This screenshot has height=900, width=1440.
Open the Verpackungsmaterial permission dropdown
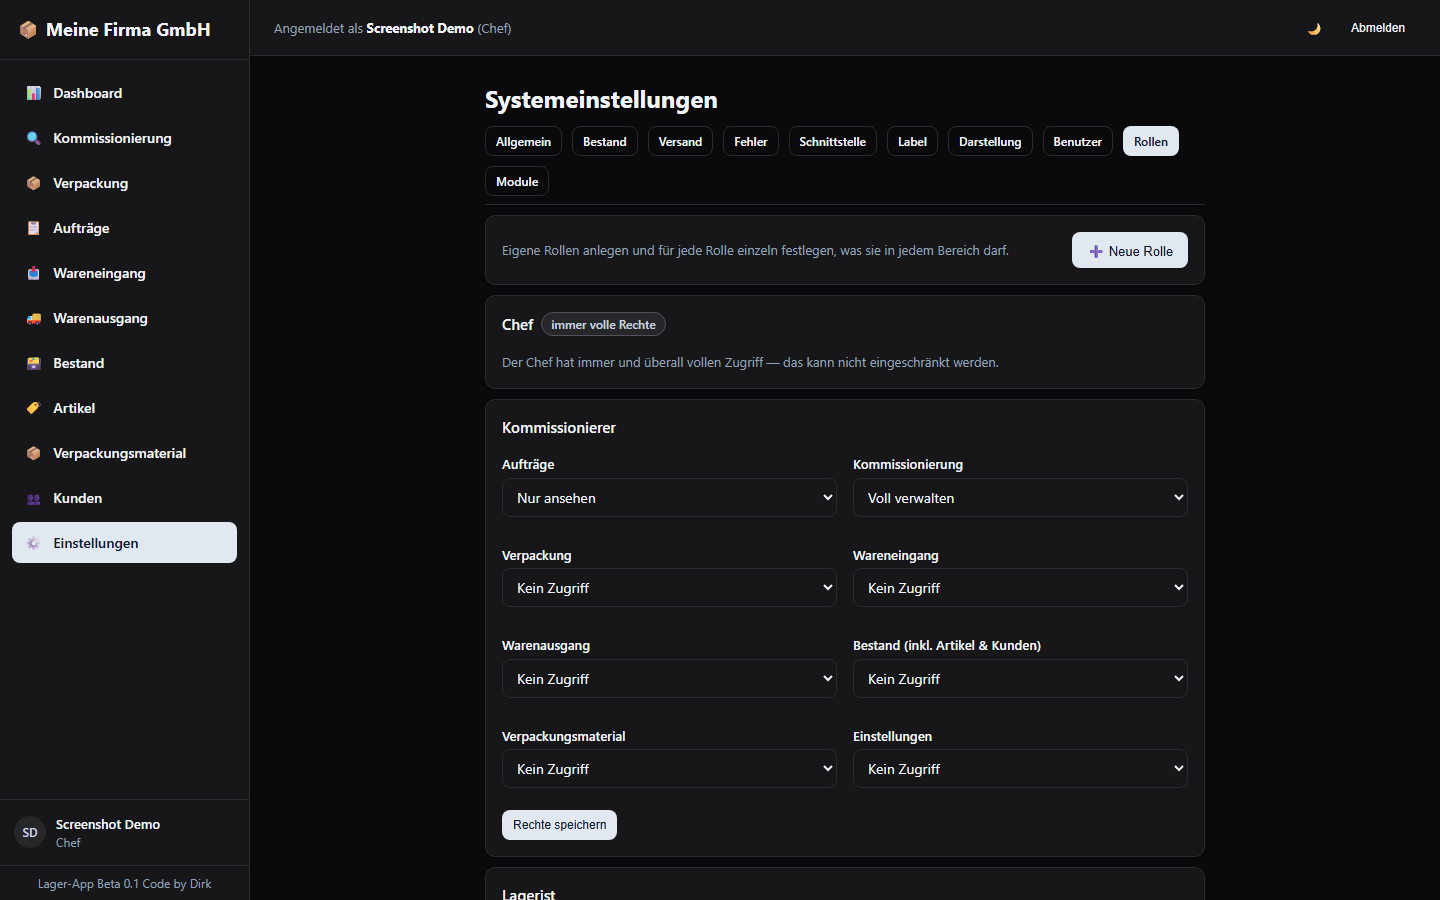tap(669, 769)
